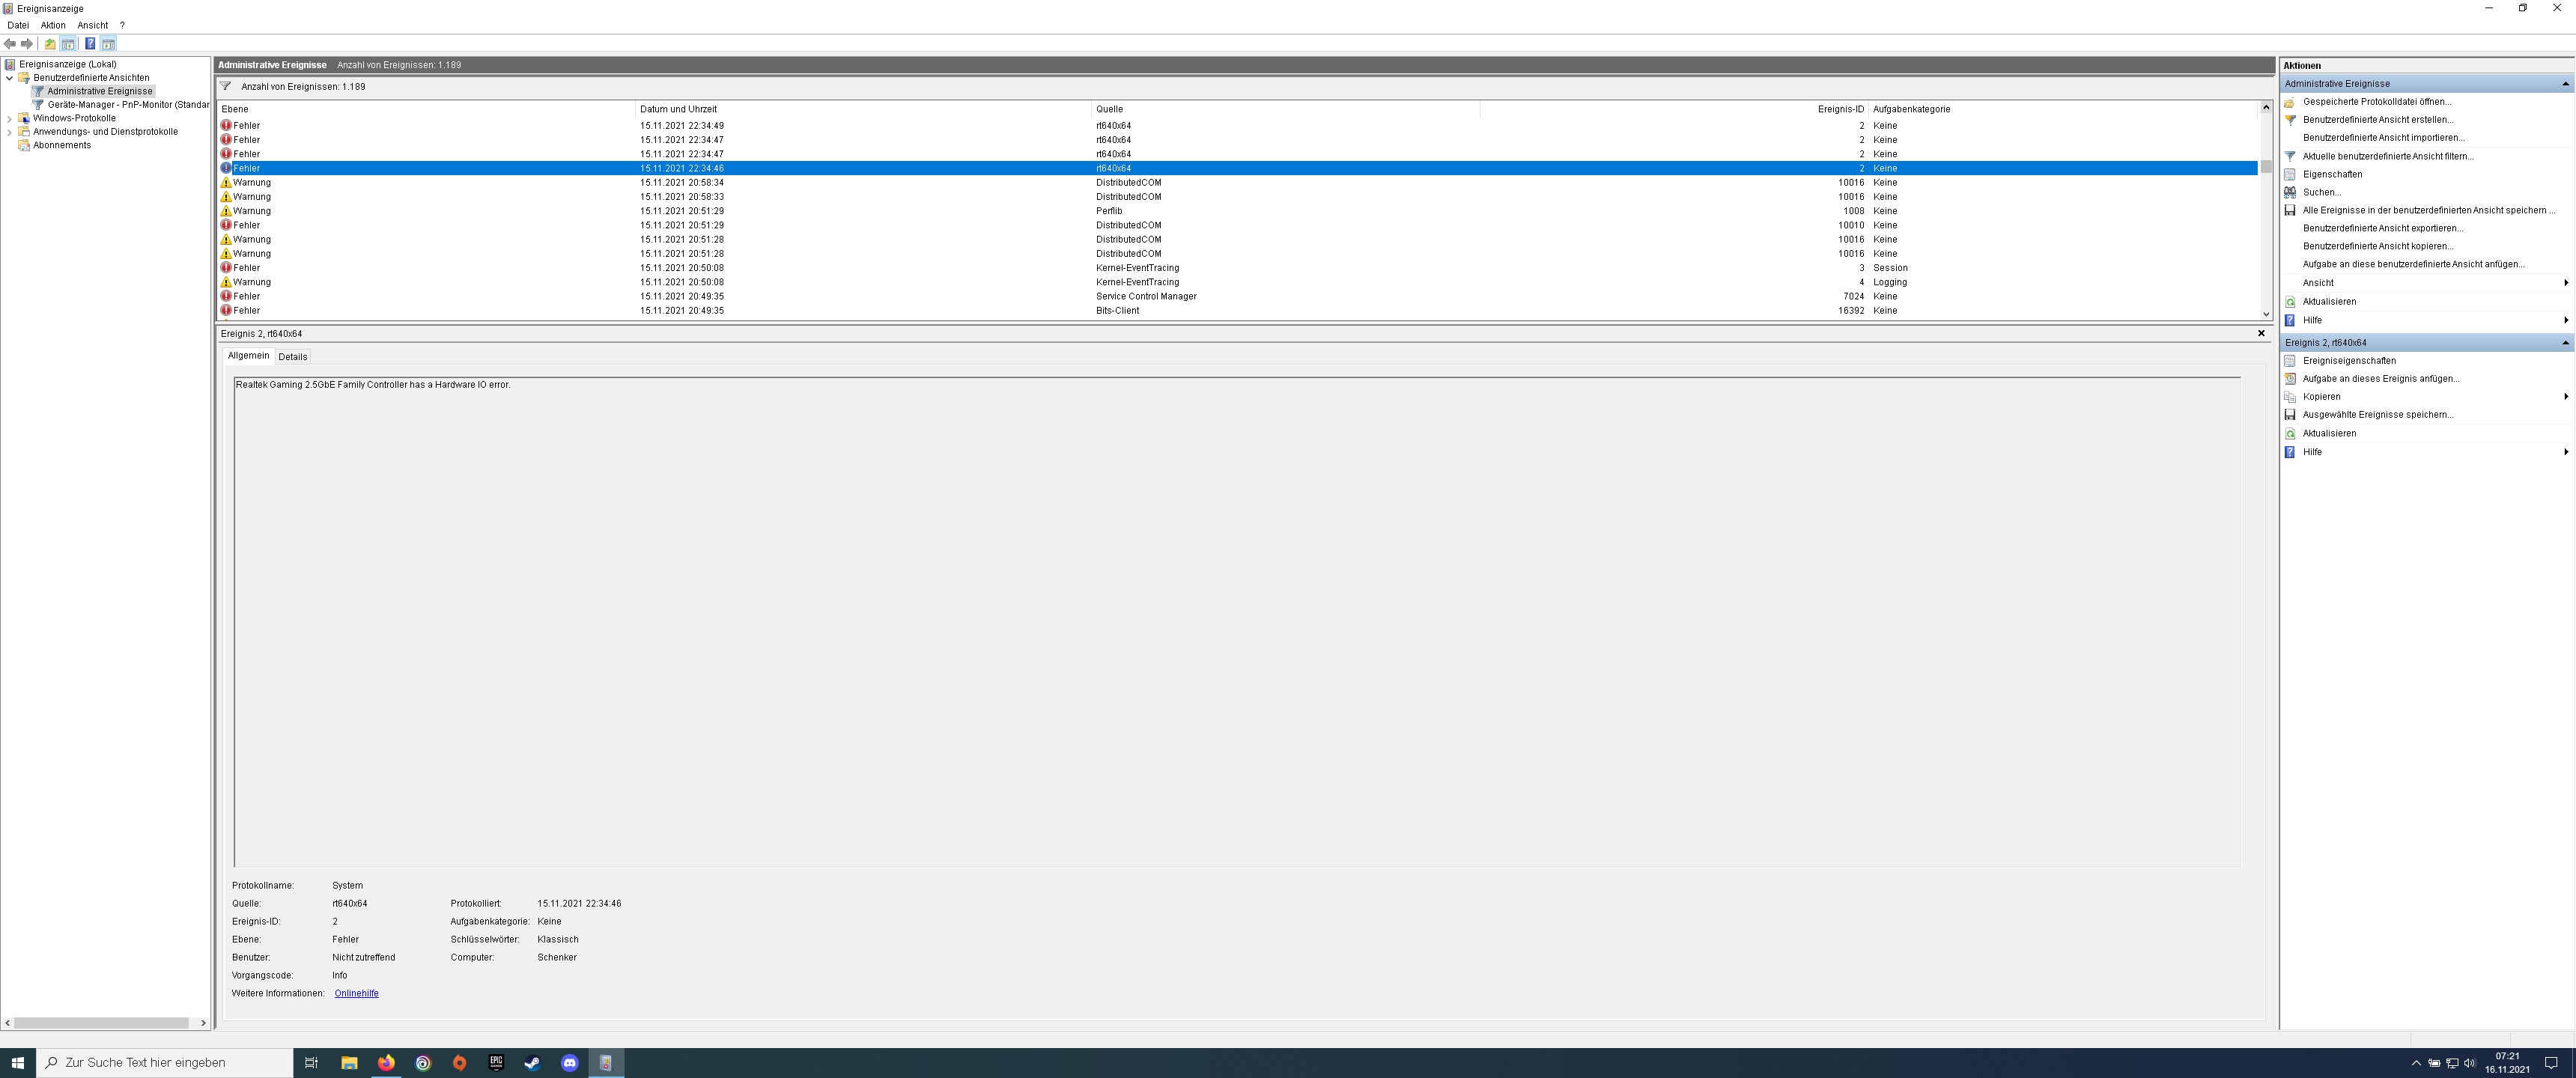Select the Service Control Manager error row
Viewport: 2576px width, 1078px height.
(1145, 296)
